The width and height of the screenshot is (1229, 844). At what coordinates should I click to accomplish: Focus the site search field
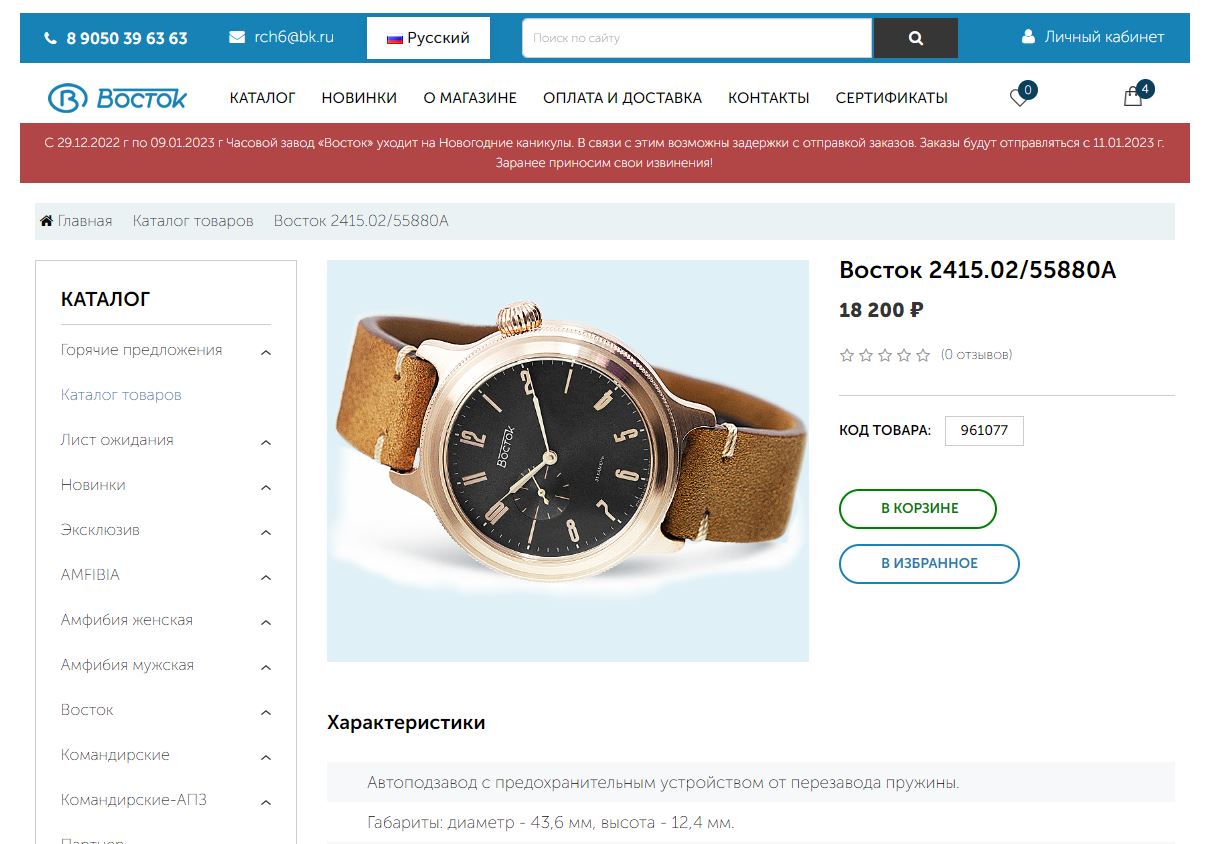click(x=697, y=38)
